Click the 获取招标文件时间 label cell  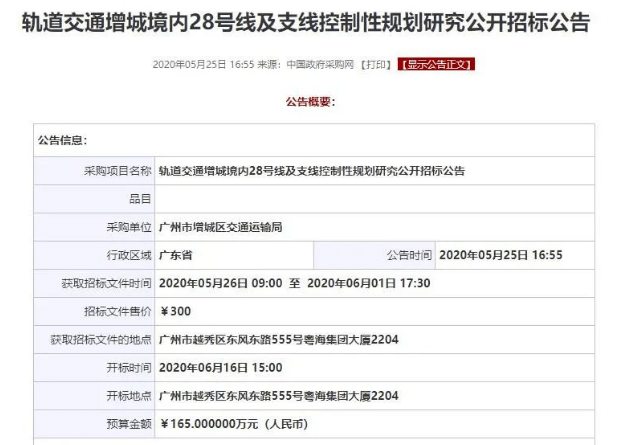tap(94, 283)
